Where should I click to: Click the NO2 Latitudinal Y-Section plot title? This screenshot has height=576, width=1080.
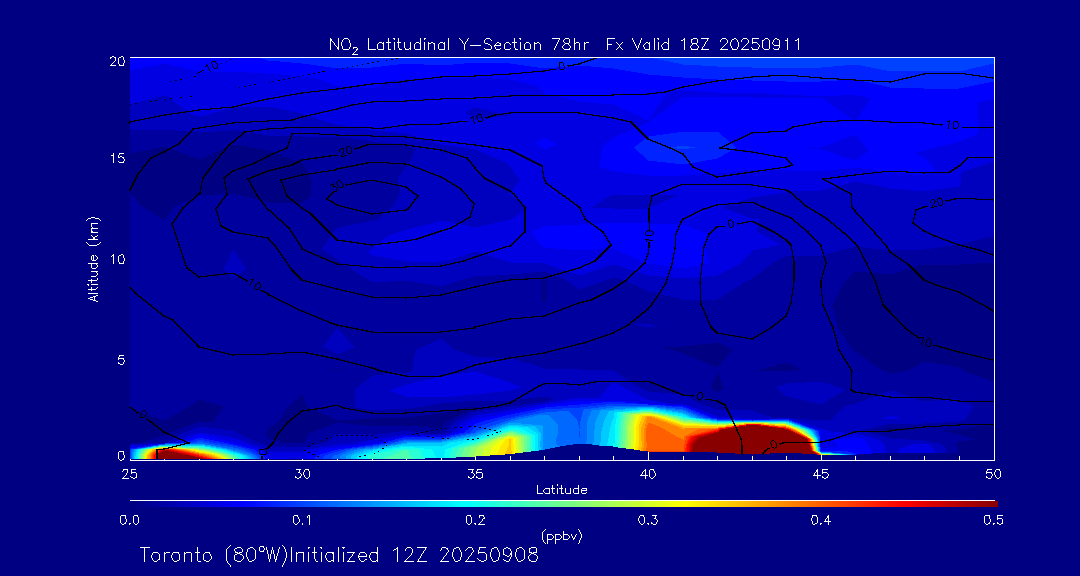point(564,44)
